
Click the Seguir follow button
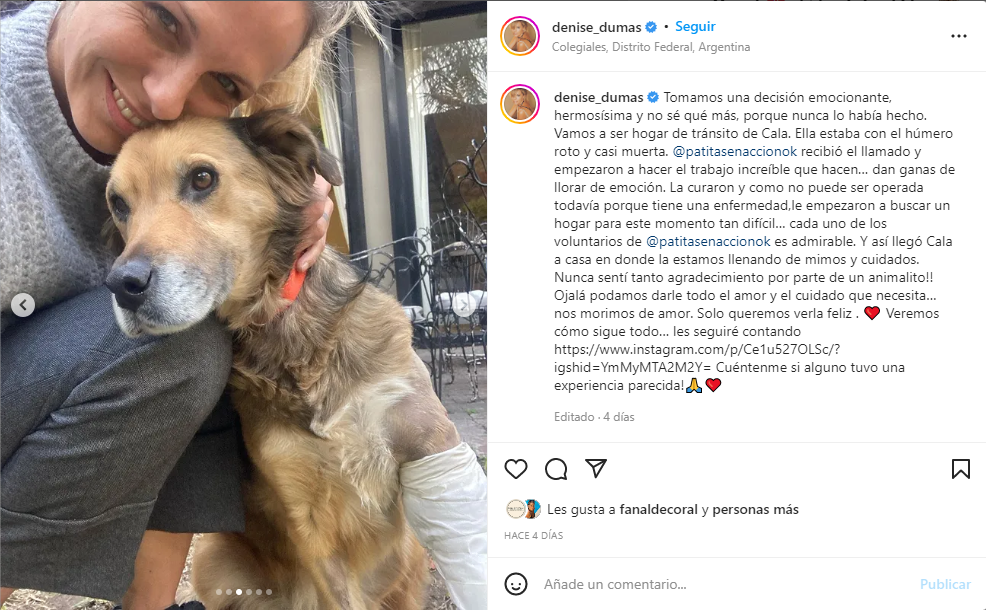[x=695, y=26]
